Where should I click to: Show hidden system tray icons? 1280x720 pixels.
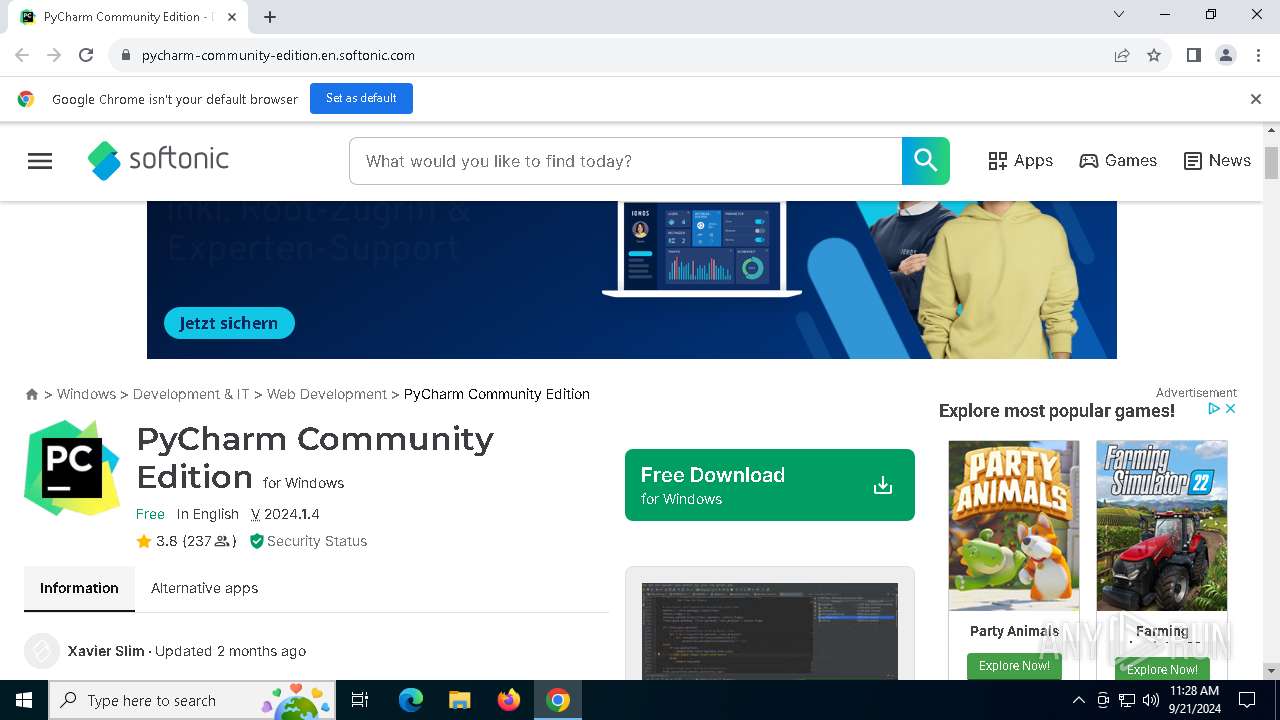pyautogui.click(x=1078, y=700)
